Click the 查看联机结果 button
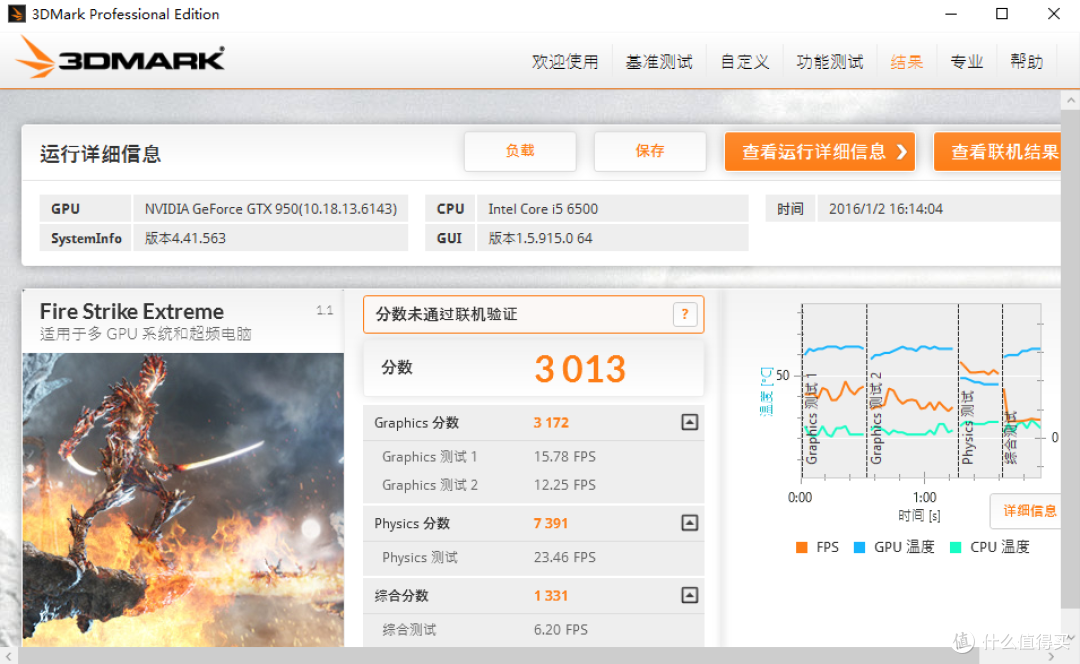Viewport: 1080px width, 664px height. (x=997, y=152)
